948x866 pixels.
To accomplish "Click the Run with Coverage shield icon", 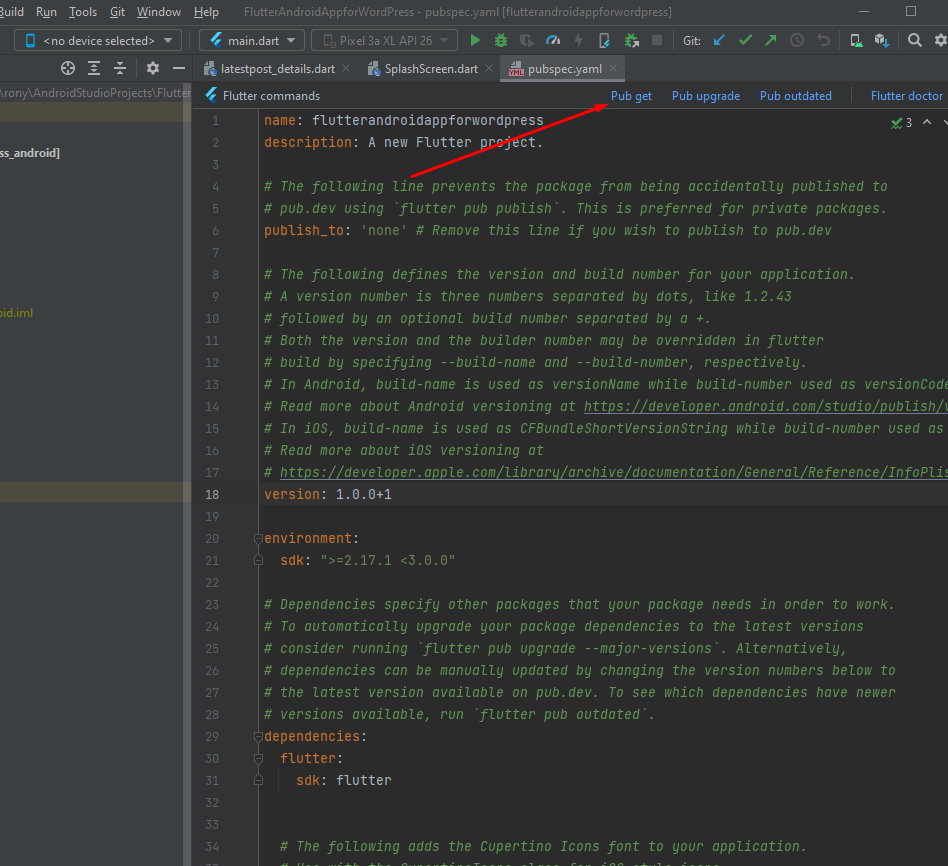I will coord(527,41).
